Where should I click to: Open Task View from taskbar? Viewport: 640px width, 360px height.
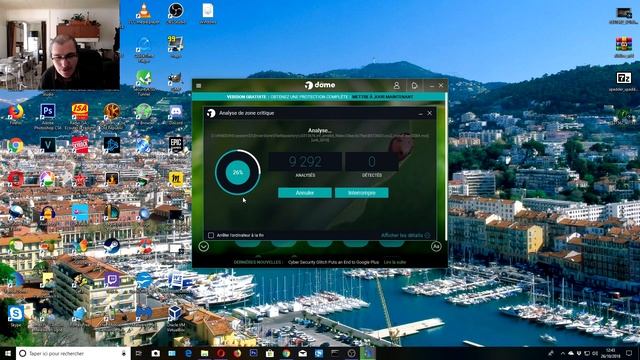tap(139, 353)
